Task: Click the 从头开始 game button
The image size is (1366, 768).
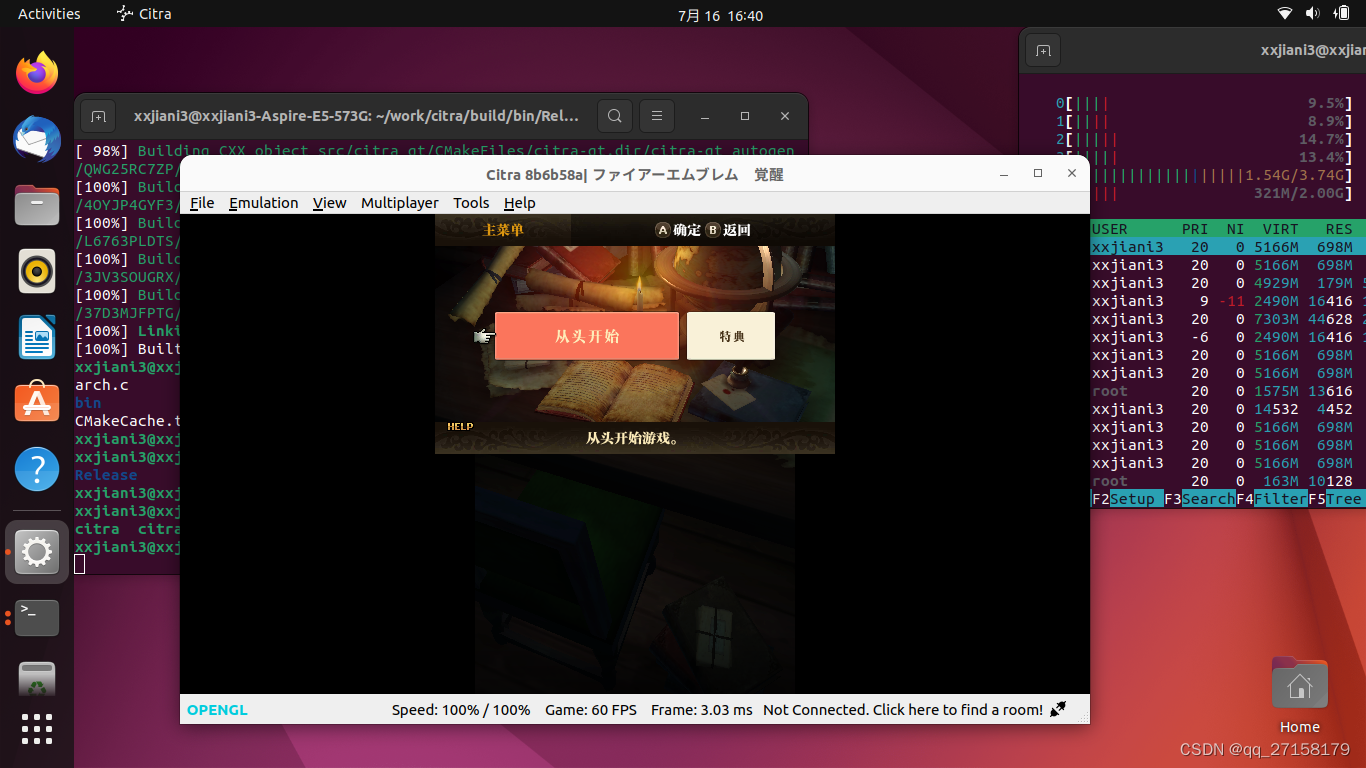Action: (x=587, y=336)
